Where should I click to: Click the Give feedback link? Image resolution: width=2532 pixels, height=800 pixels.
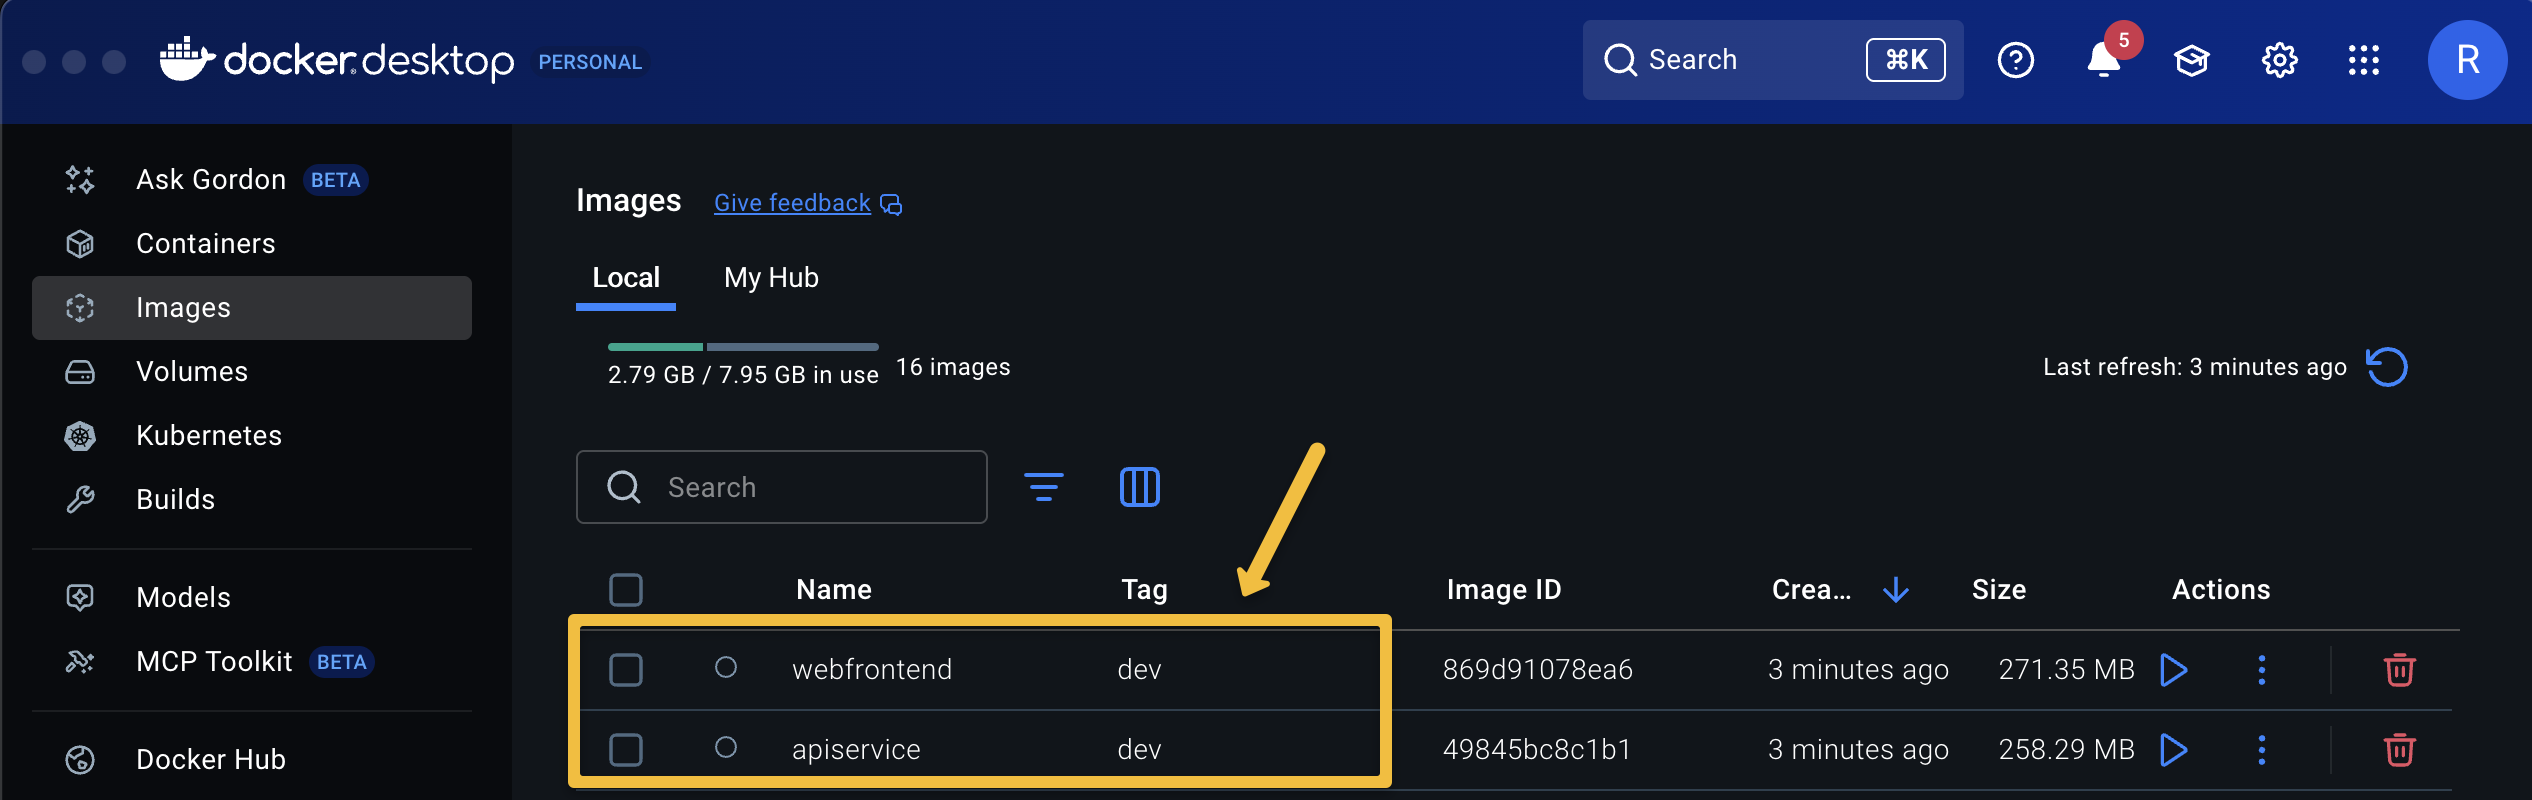click(792, 203)
